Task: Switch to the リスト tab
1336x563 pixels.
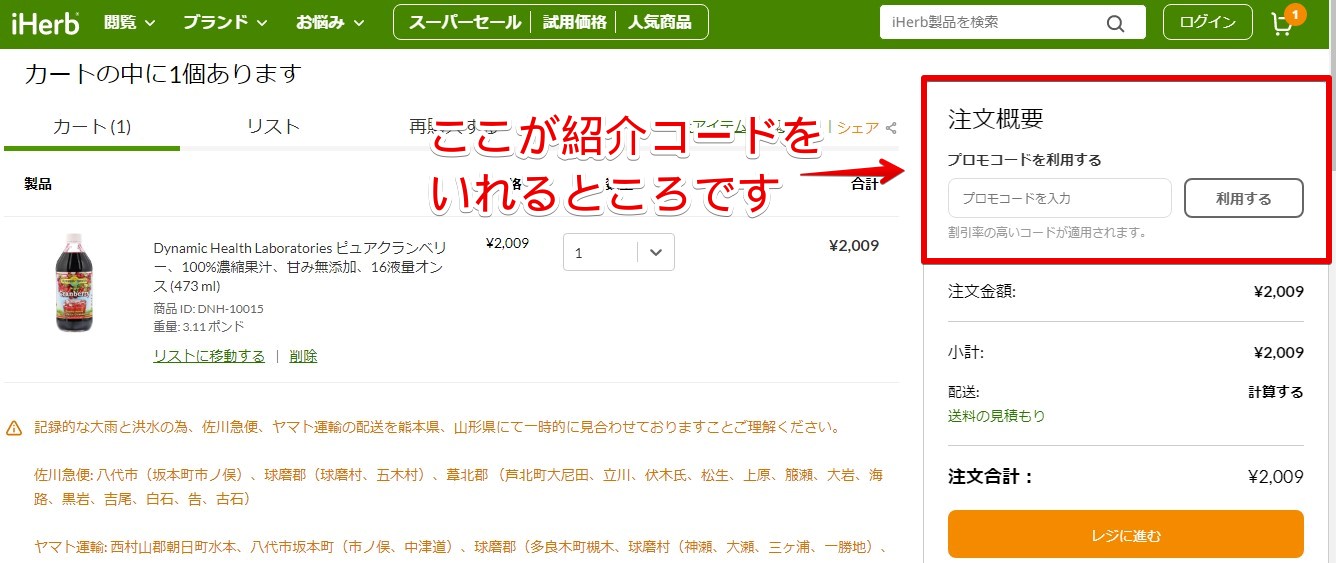Action: point(273,126)
